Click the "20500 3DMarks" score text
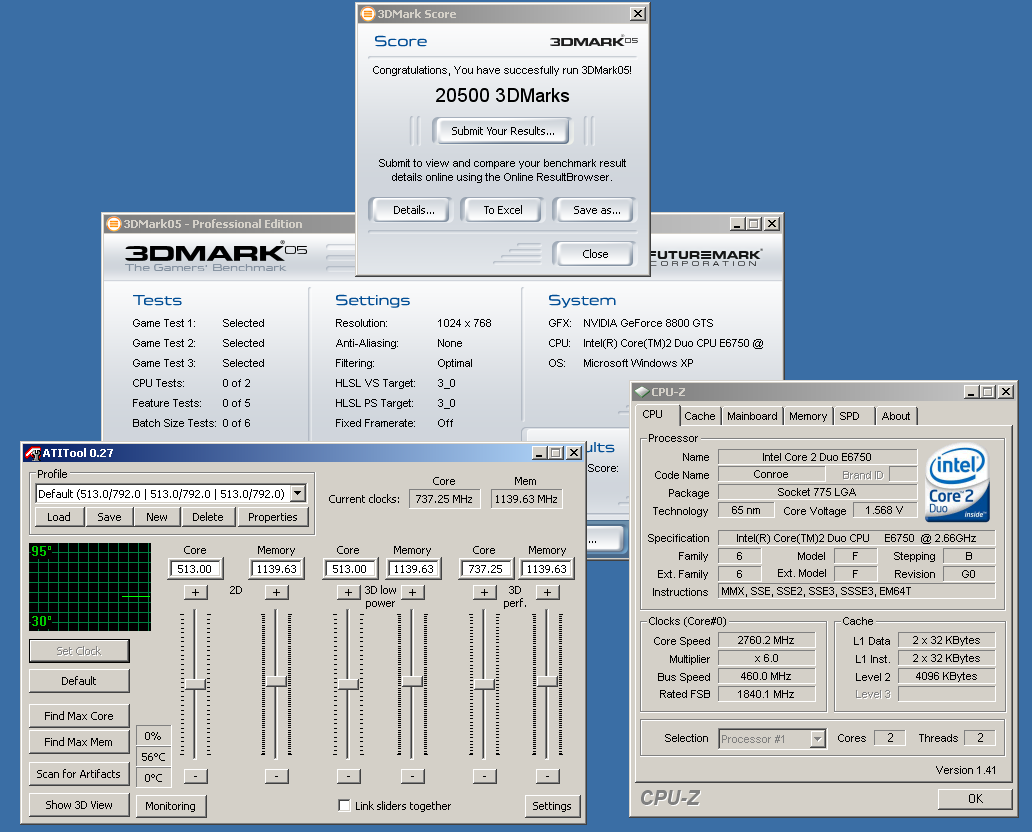 point(502,95)
